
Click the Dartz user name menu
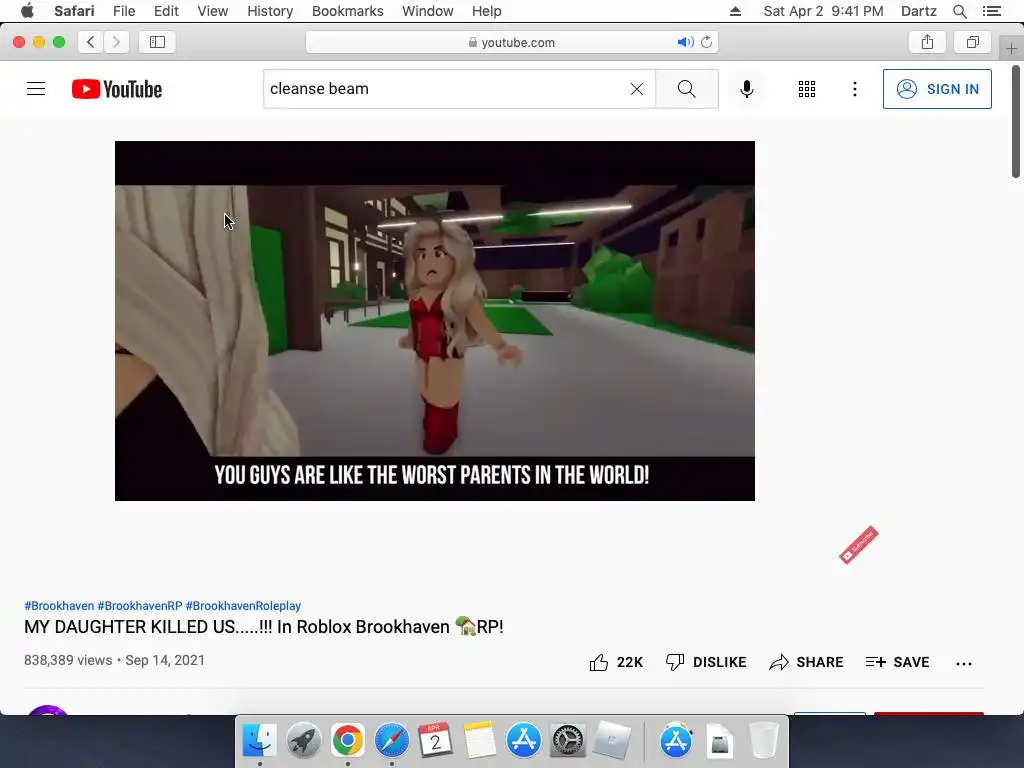pos(918,11)
